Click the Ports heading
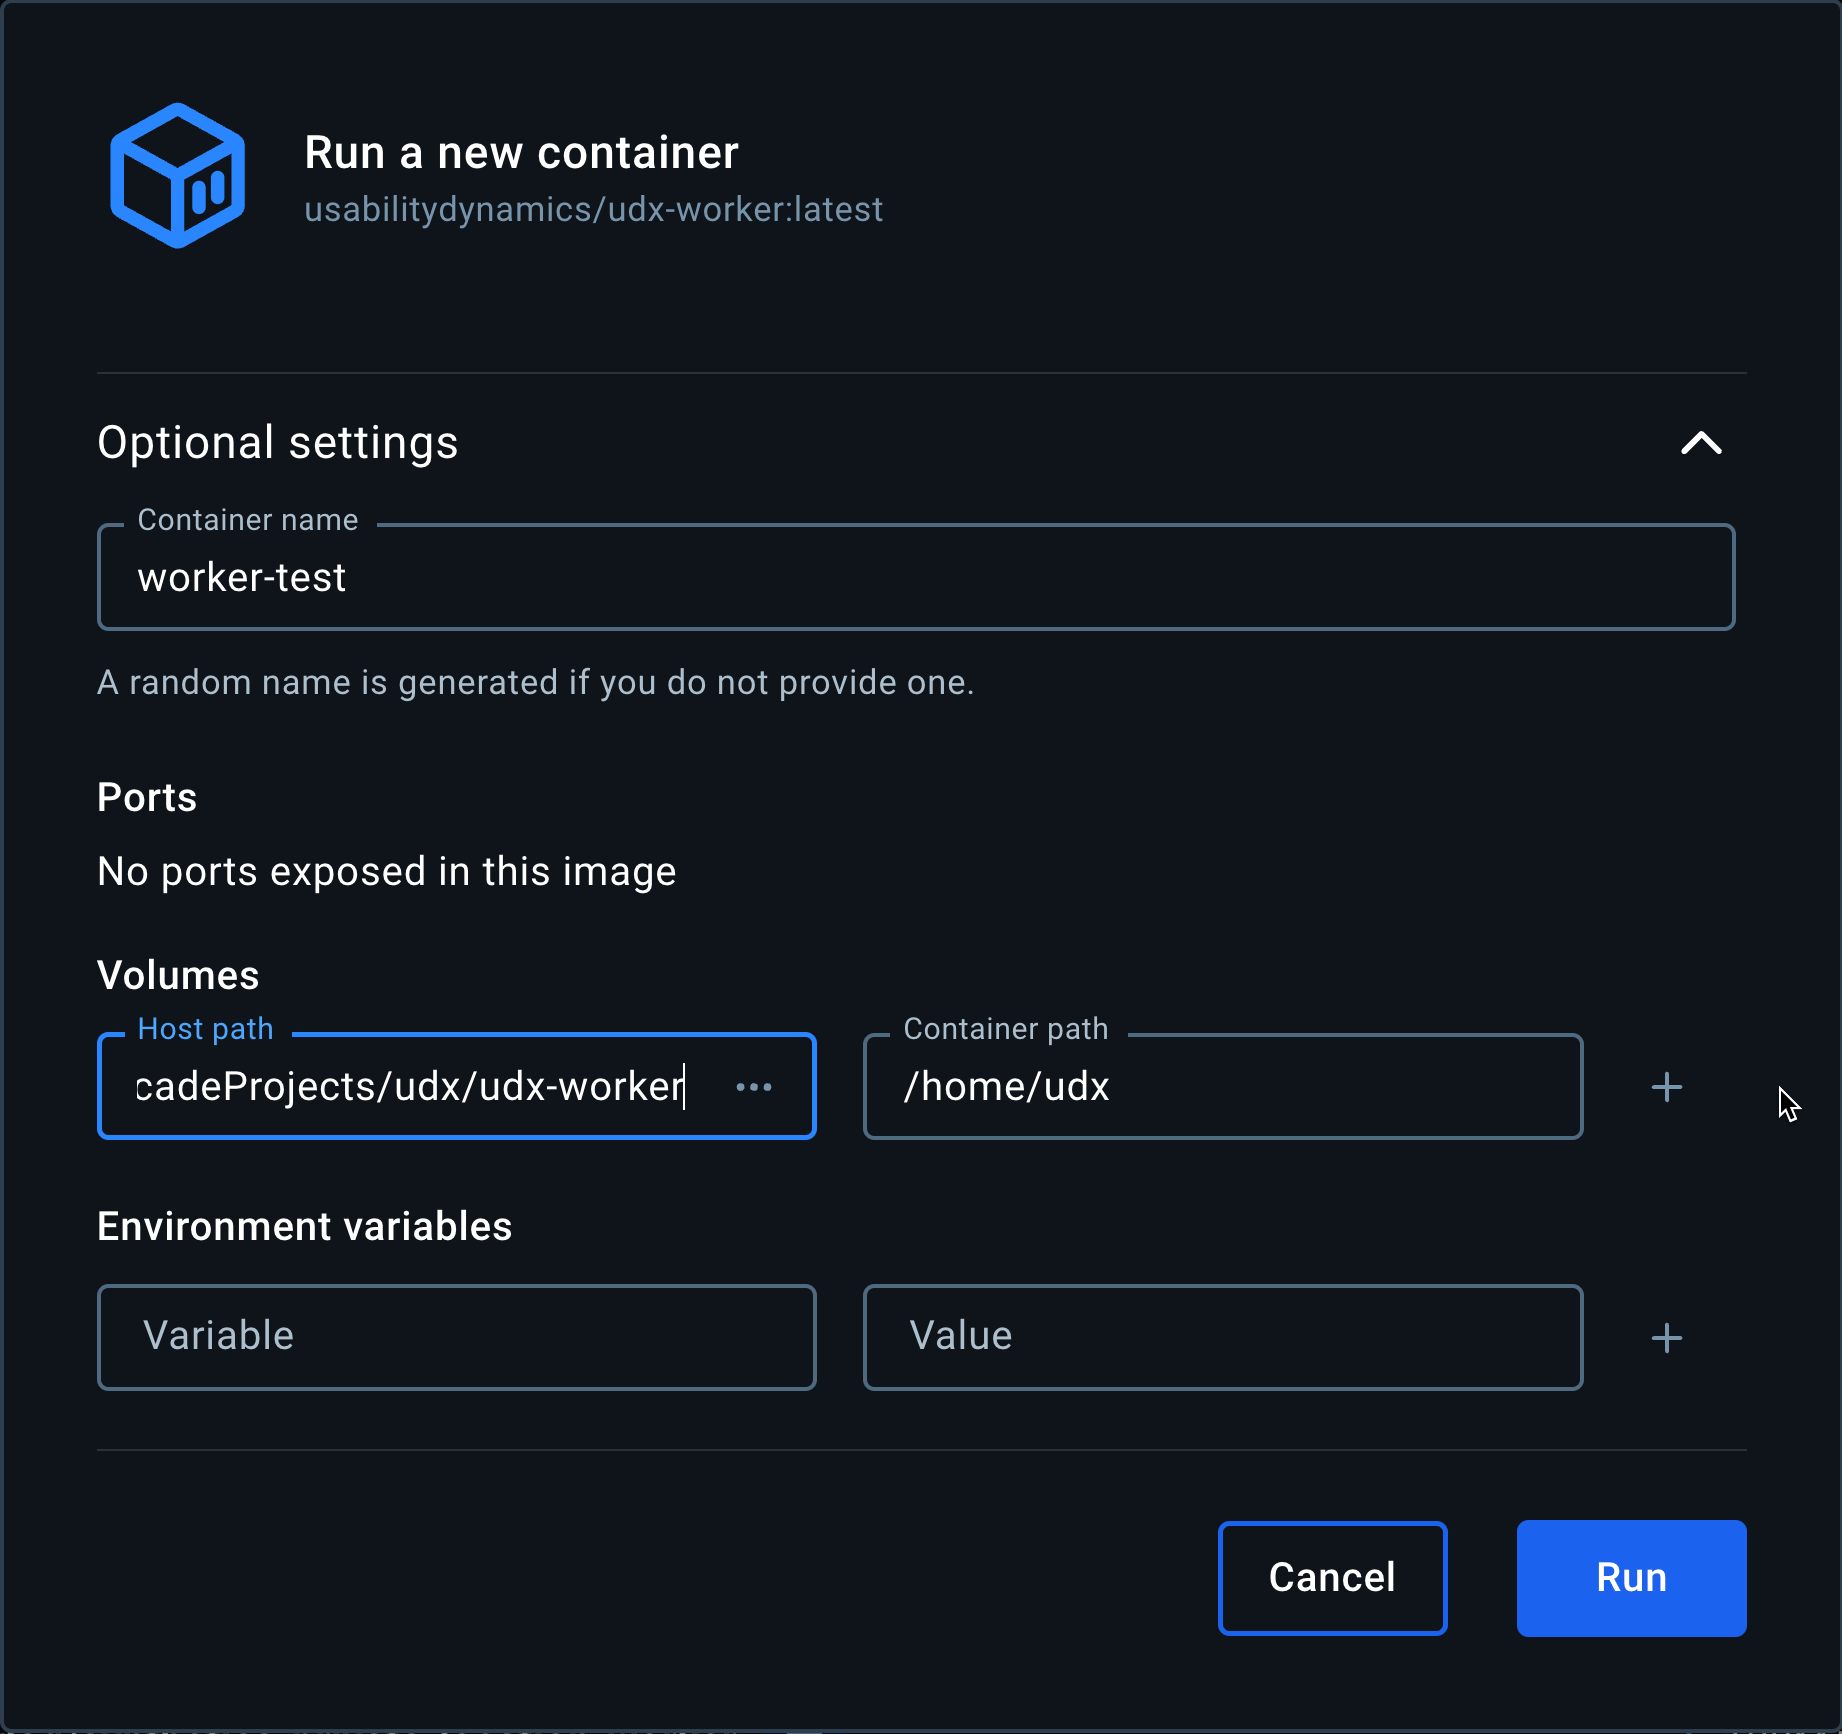Viewport: 1842px width, 1734px height. click(147, 797)
